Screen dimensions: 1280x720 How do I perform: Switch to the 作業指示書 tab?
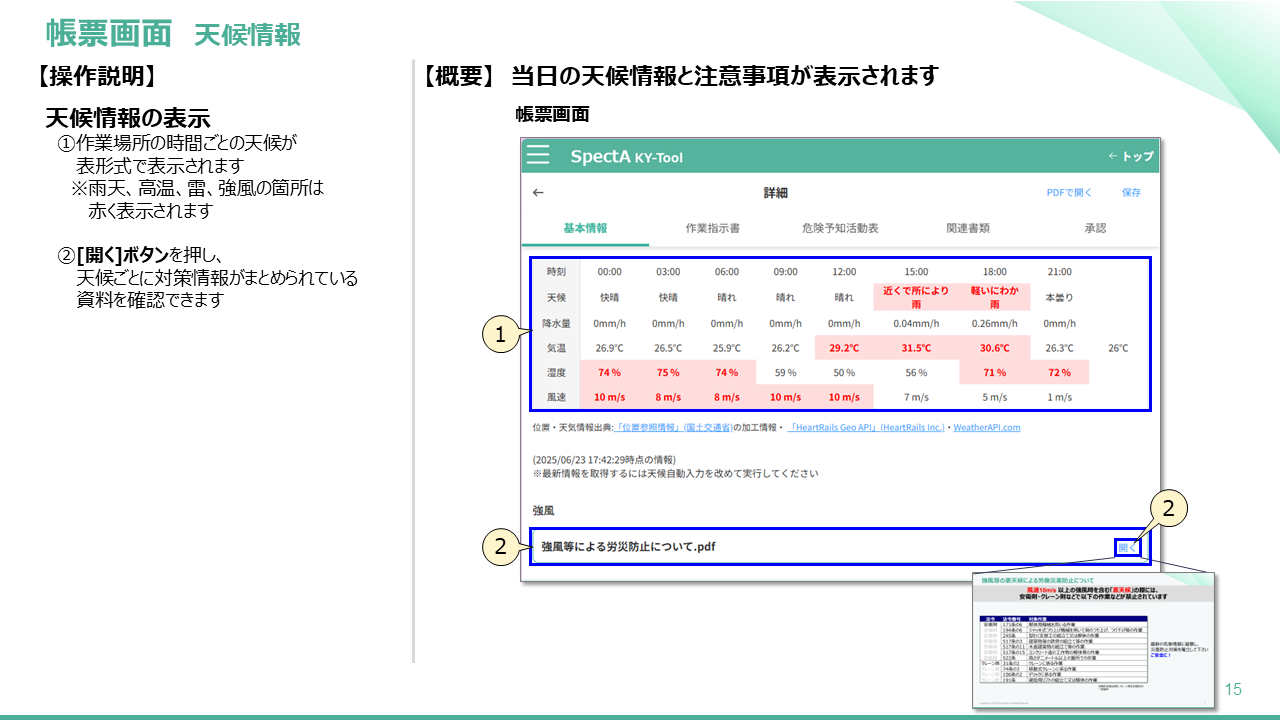pyautogui.click(x=712, y=228)
